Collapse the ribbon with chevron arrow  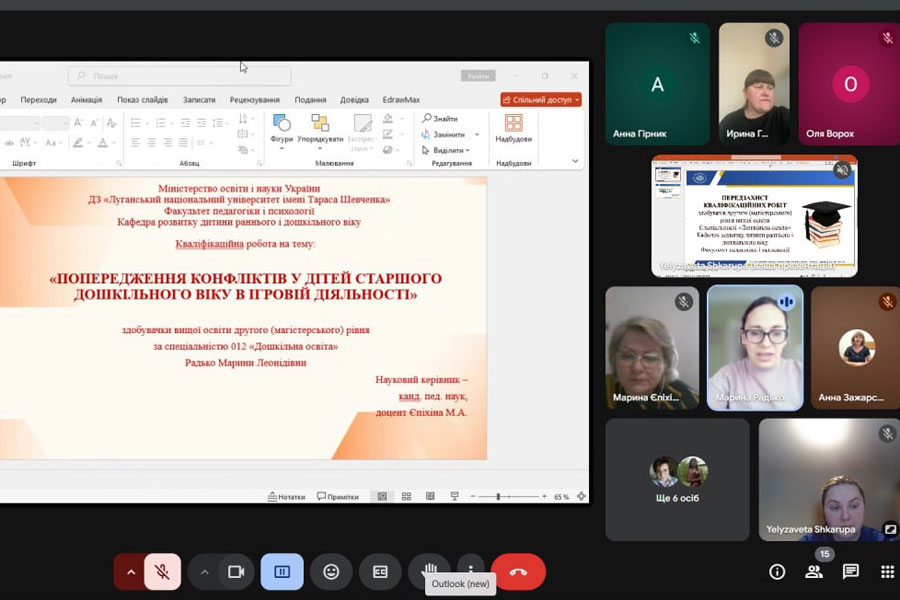(x=575, y=161)
